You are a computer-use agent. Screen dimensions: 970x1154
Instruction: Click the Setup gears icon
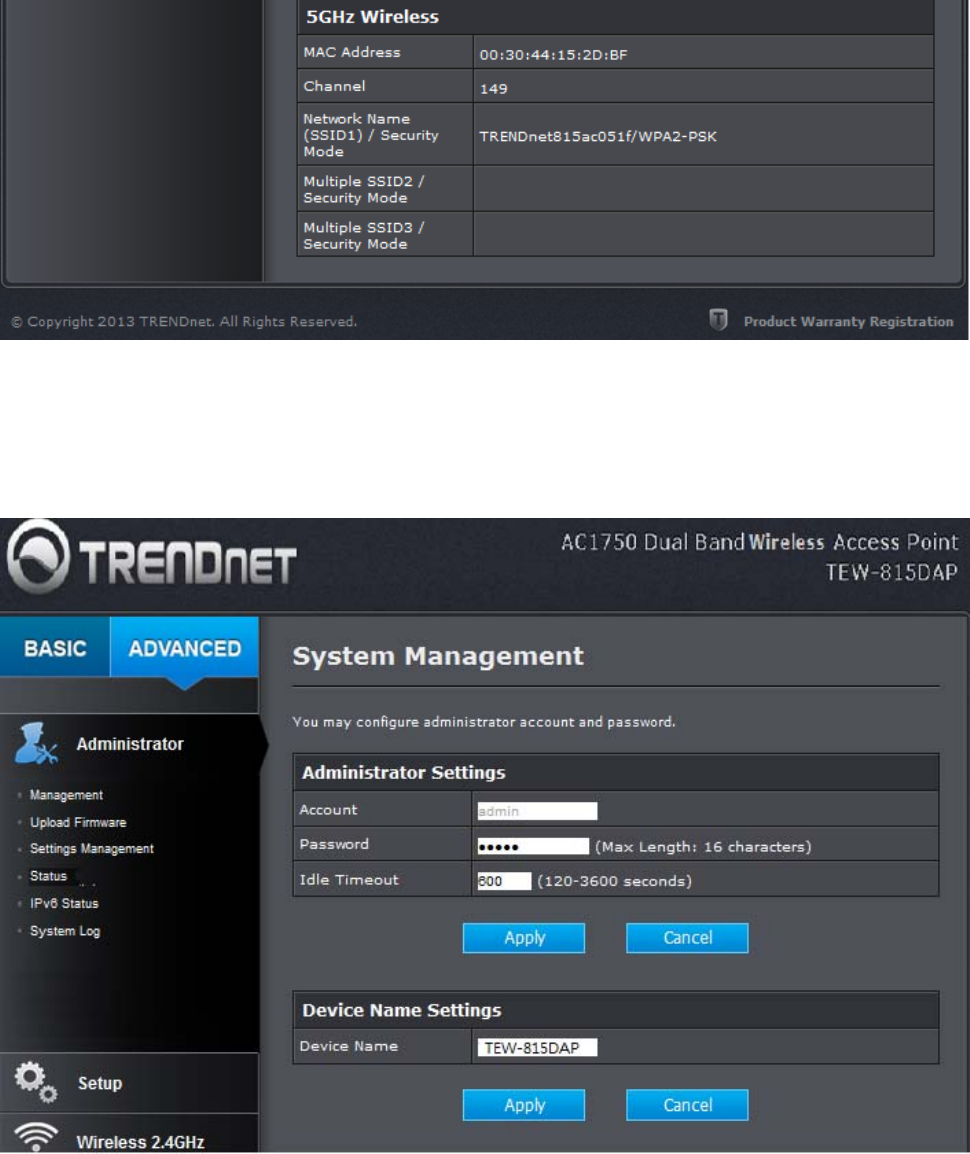35,1082
